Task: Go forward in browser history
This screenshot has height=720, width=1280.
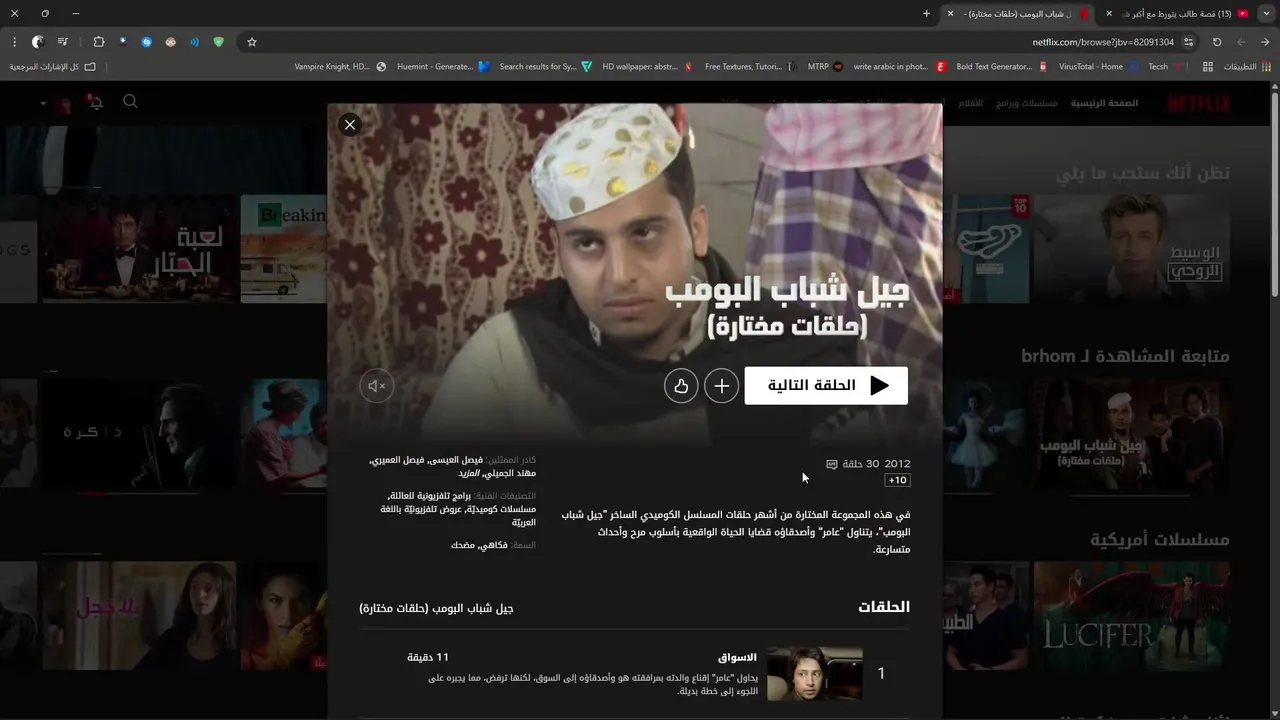Action: click(x=1241, y=42)
